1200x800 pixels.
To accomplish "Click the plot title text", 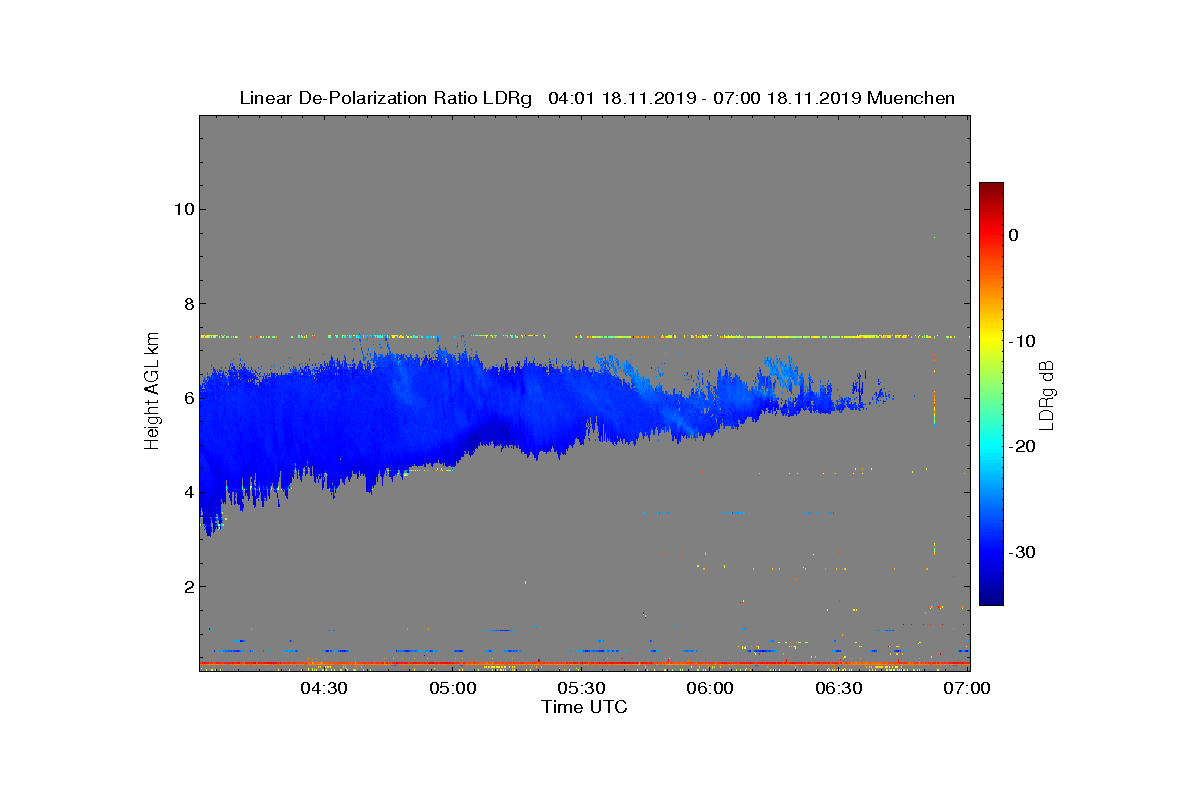I will [597, 98].
